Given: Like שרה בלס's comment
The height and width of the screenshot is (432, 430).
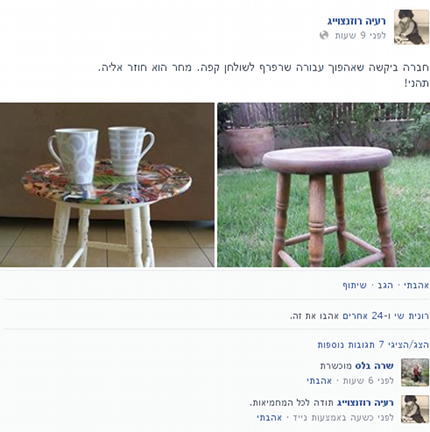Looking at the screenshot, I should pyautogui.click(x=319, y=381).
